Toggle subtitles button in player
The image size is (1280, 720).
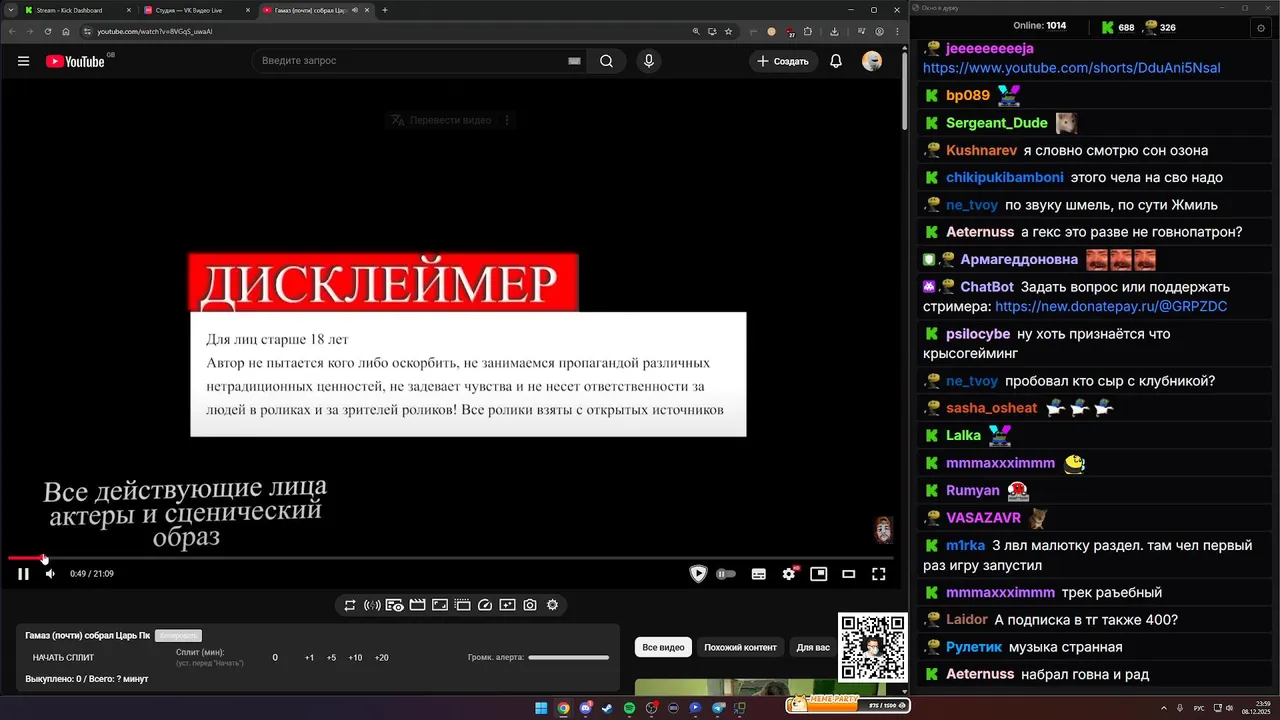(x=759, y=574)
